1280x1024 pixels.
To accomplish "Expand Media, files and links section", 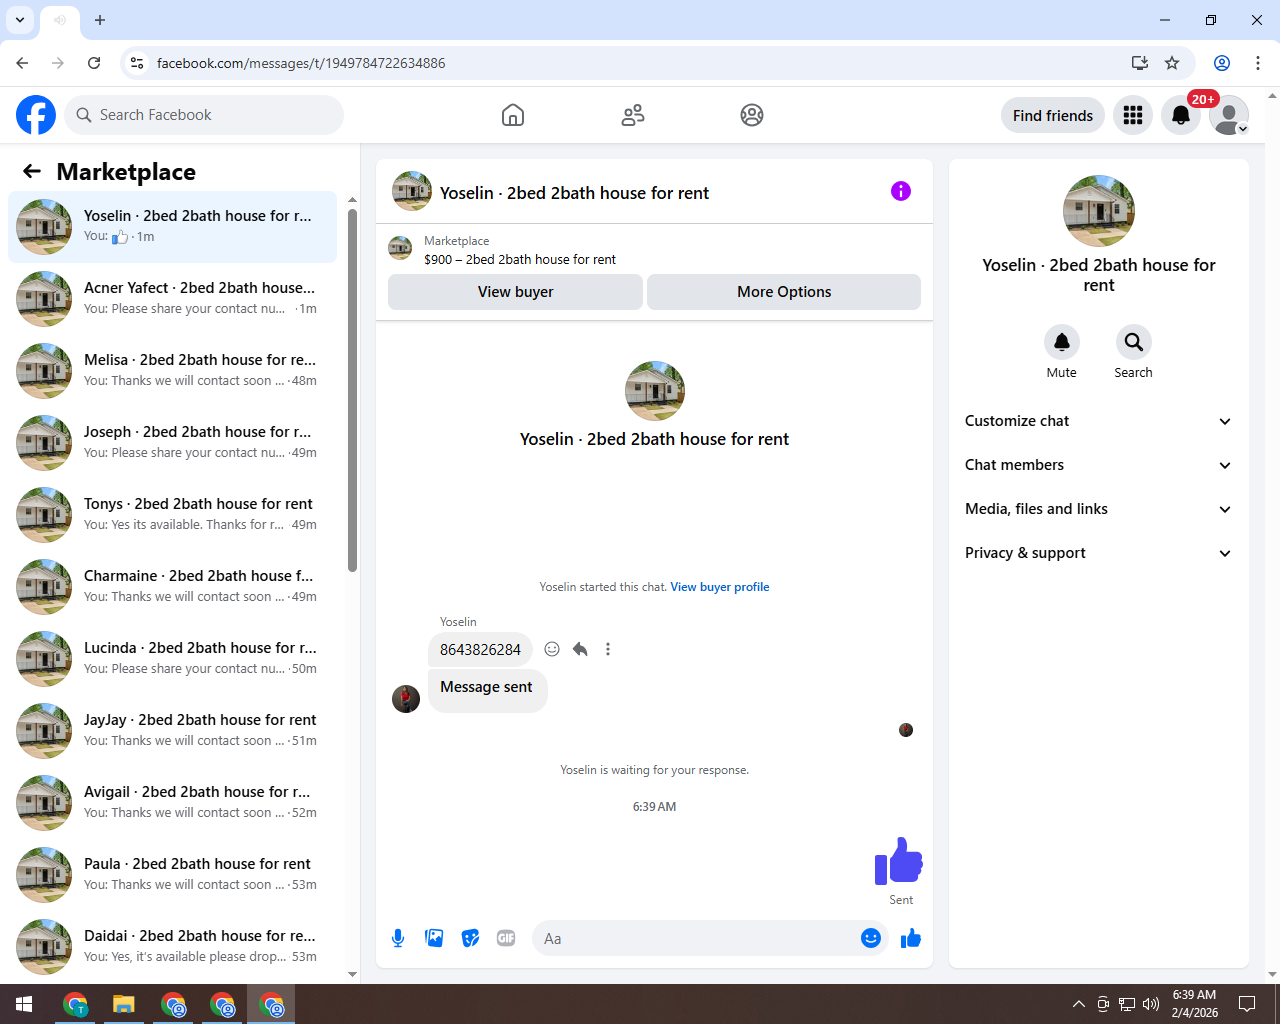I will (1098, 509).
